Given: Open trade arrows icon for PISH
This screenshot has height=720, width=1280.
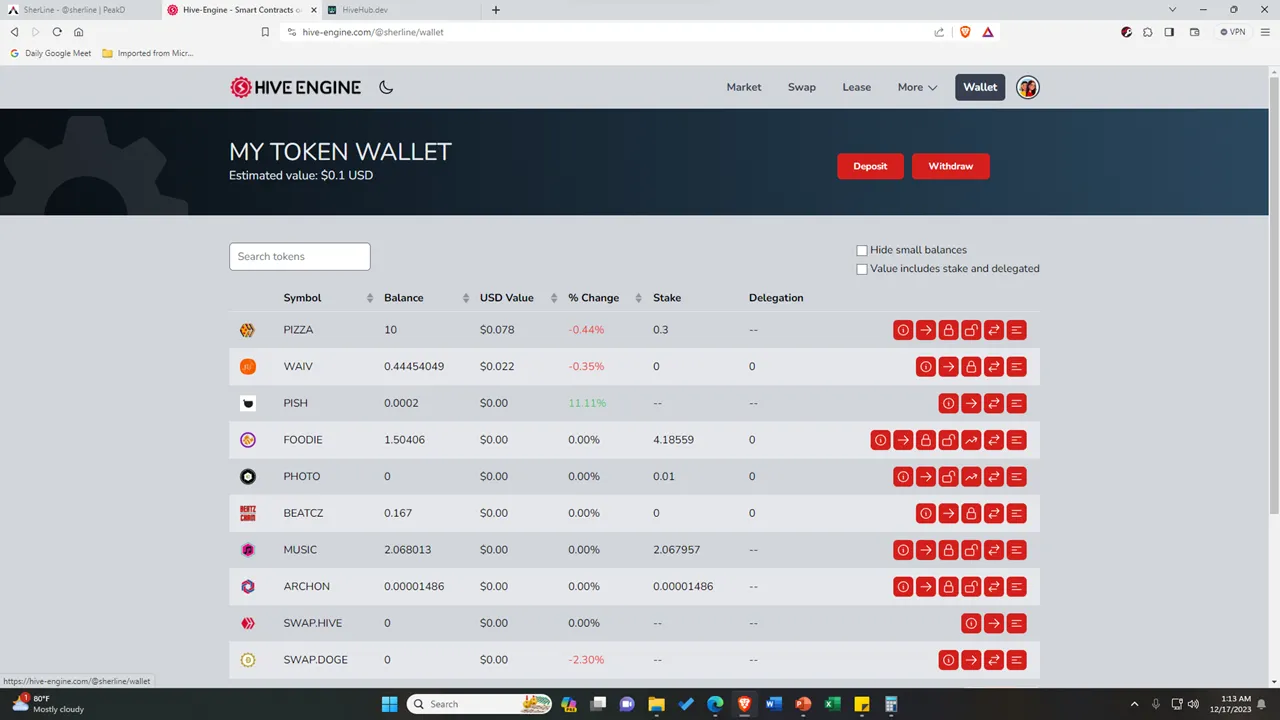Looking at the screenshot, I should (x=994, y=403).
